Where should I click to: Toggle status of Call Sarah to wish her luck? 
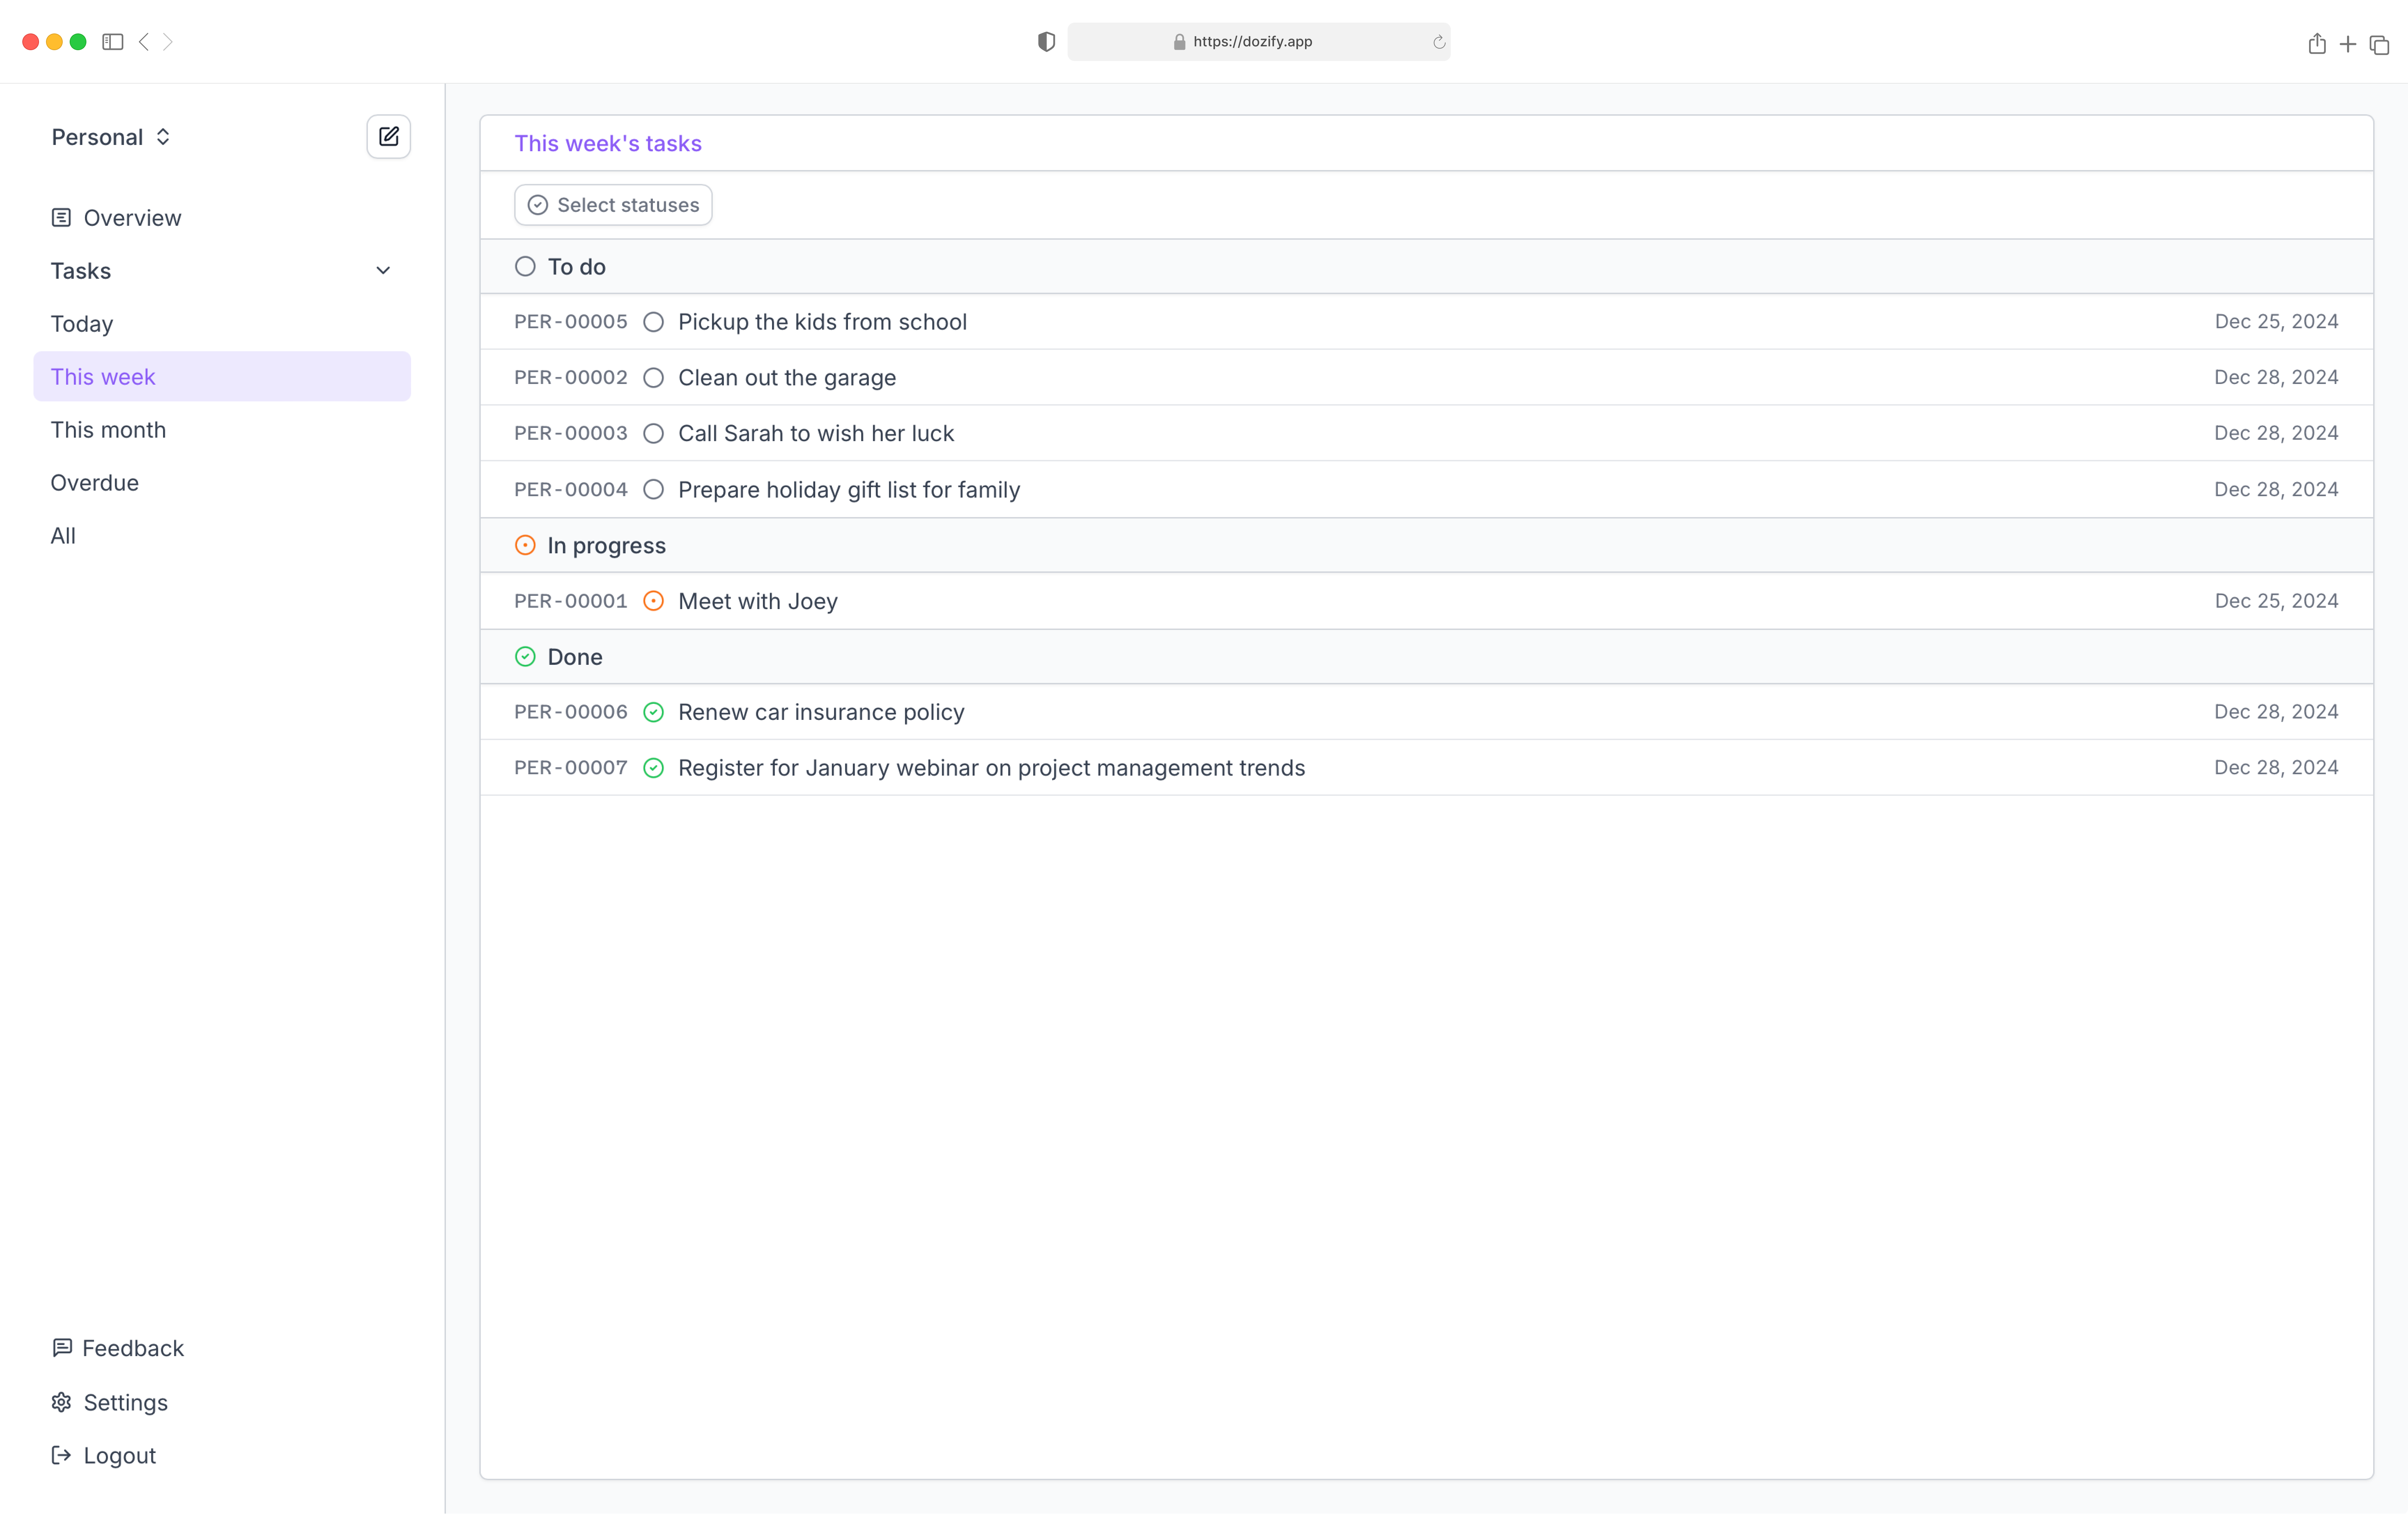coord(653,433)
